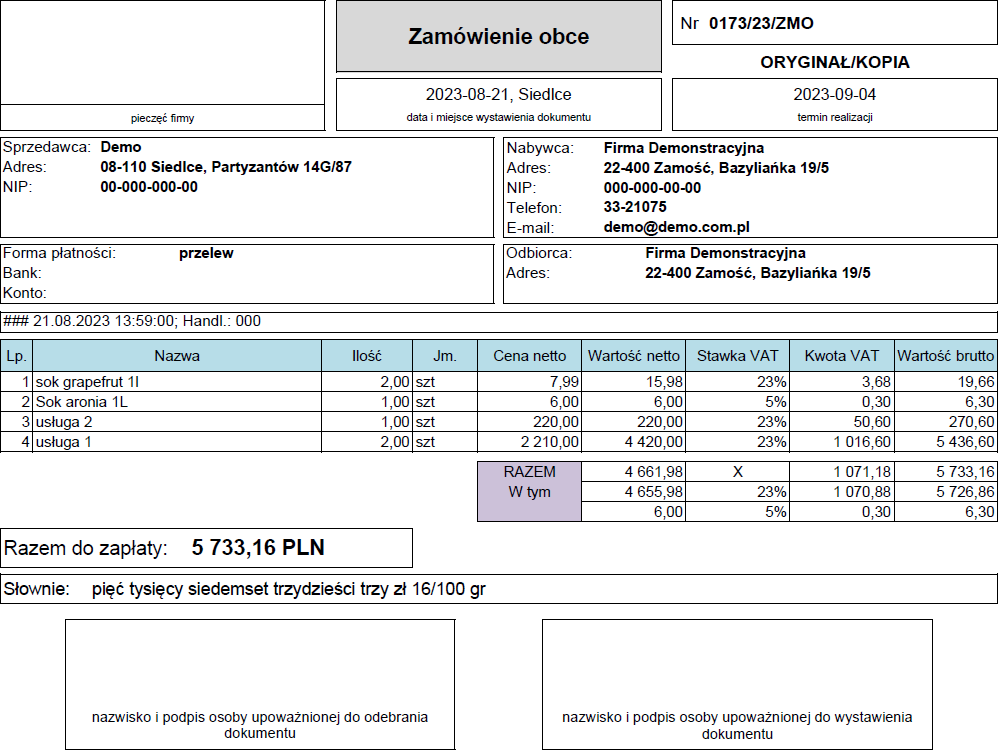Click the 'Wartość brutto' column header

[x=945, y=355]
